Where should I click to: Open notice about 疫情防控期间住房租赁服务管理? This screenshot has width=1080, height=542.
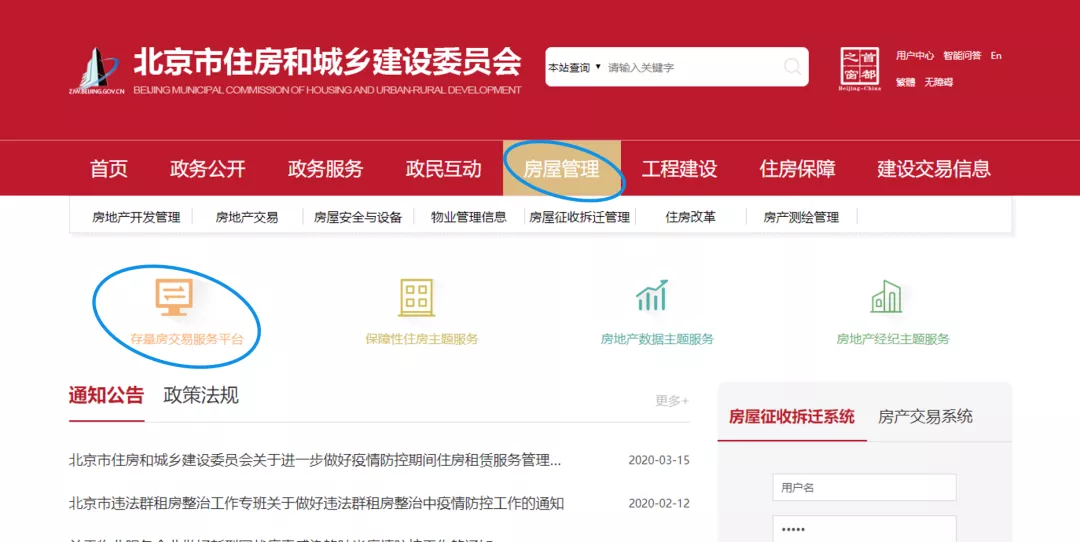[x=315, y=460]
